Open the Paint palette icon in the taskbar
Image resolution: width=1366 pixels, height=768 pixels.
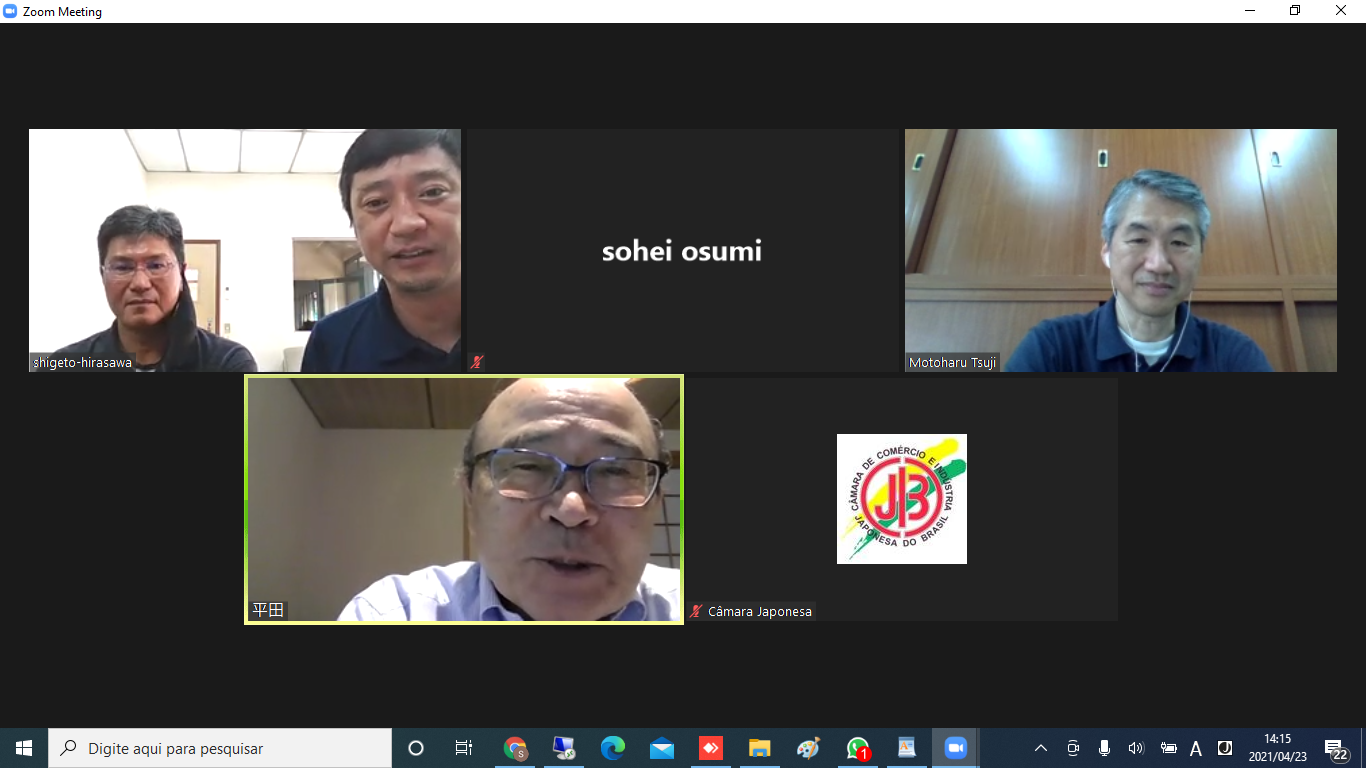tap(808, 748)
